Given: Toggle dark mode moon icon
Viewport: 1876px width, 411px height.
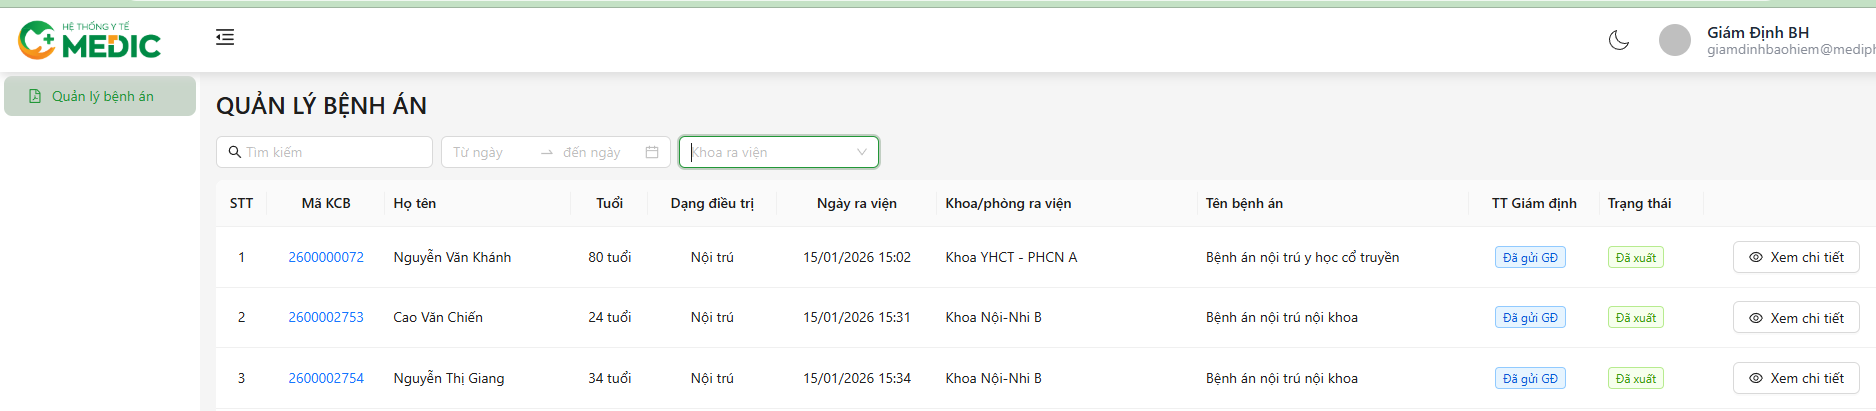Looking at the screenshot, I should (x=1618, y=40).
